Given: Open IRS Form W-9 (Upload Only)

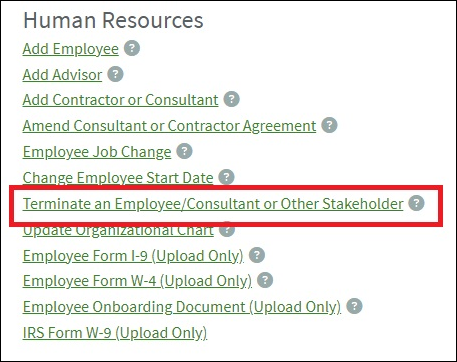Looking at the screenshot, I should coord(115,333).
